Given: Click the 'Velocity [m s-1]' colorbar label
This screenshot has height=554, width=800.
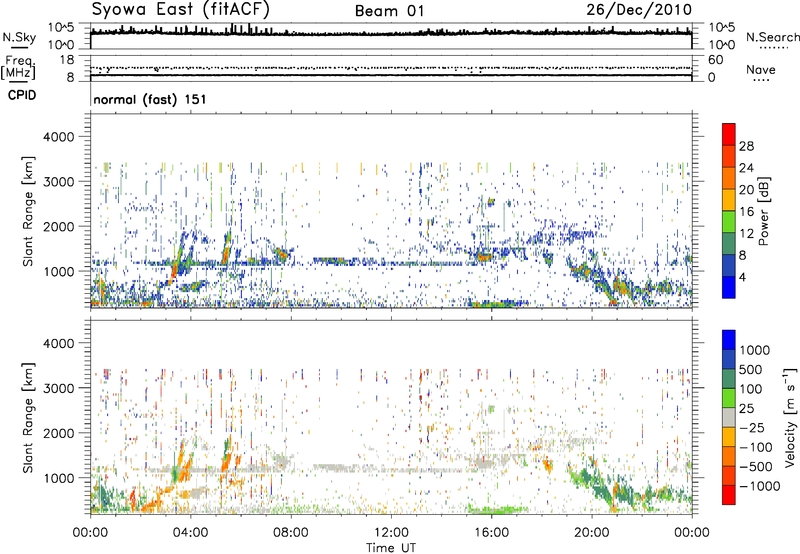Looking at the screenshot, I should (790, 417).
